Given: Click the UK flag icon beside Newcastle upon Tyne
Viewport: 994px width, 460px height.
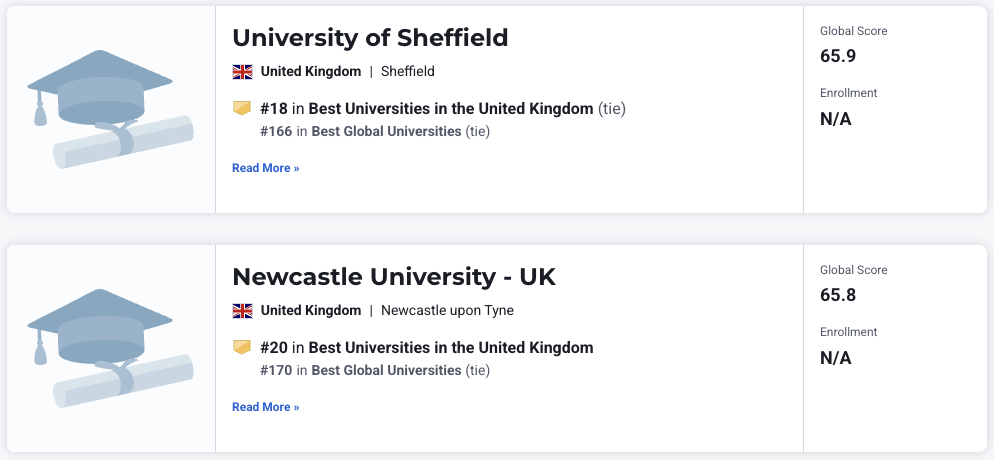Looking at the screenshot, I should tap(242, 310).
